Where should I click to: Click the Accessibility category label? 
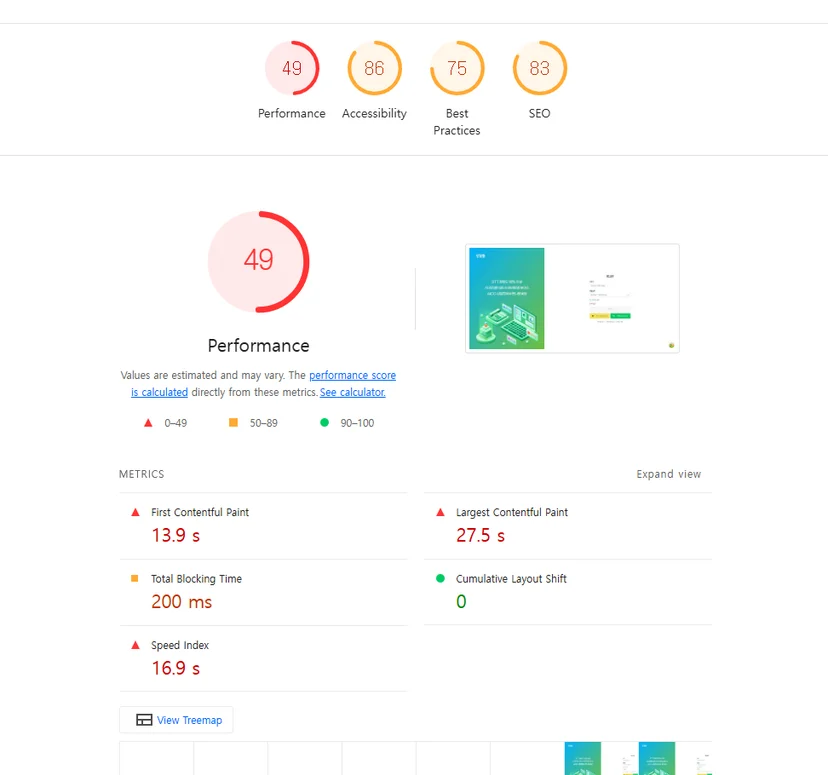click(374, 114)
